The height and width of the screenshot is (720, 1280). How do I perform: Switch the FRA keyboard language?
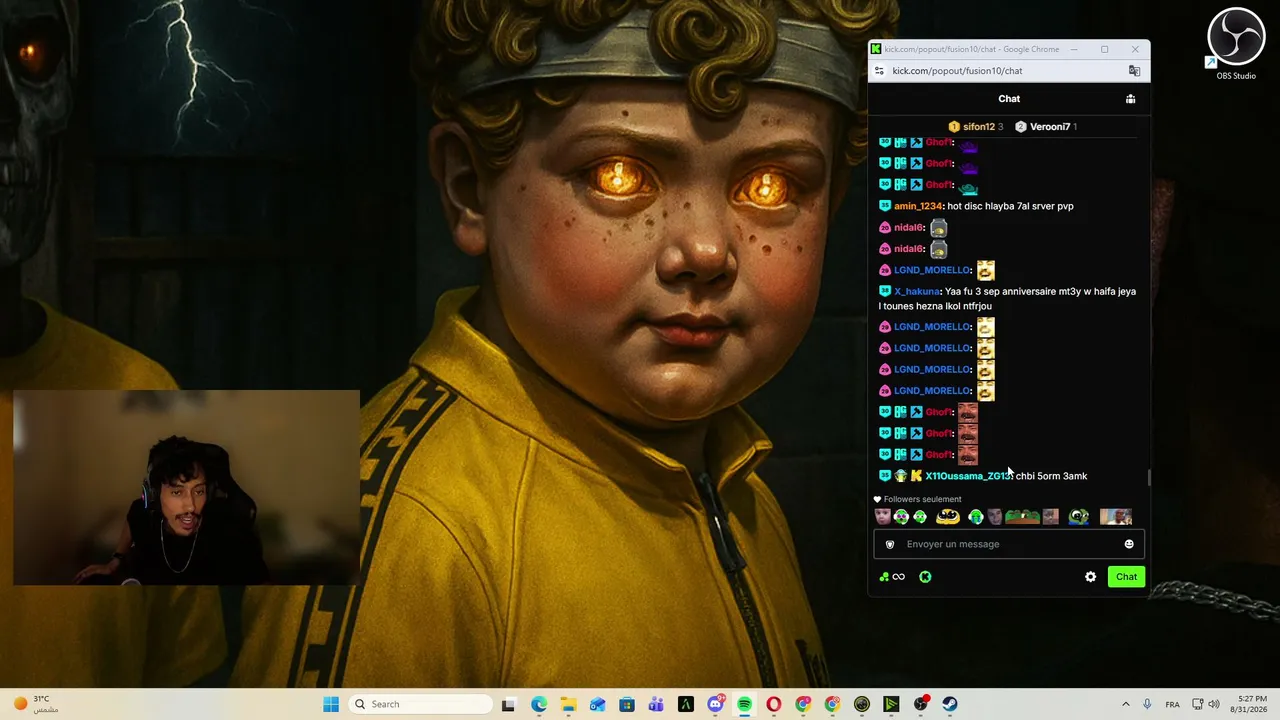pyautogui.click(x=1172, y=704)
